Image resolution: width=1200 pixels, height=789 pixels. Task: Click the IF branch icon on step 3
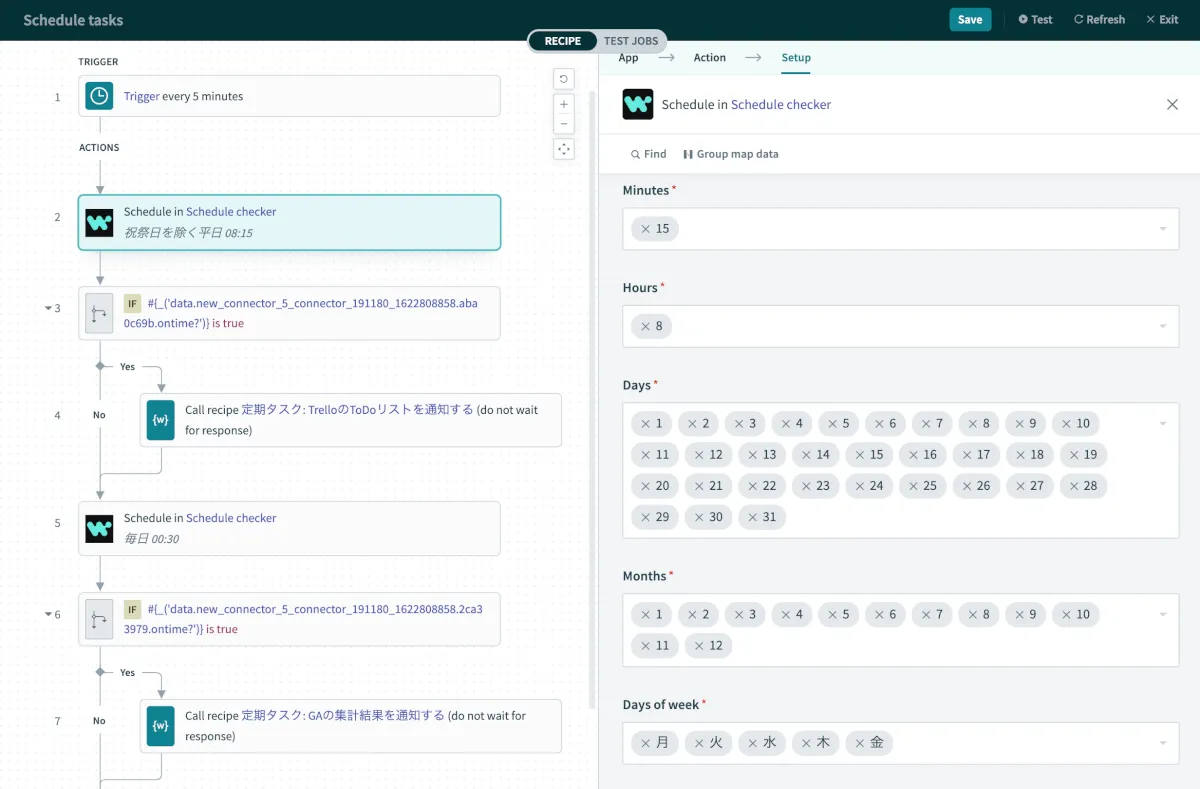99,314
